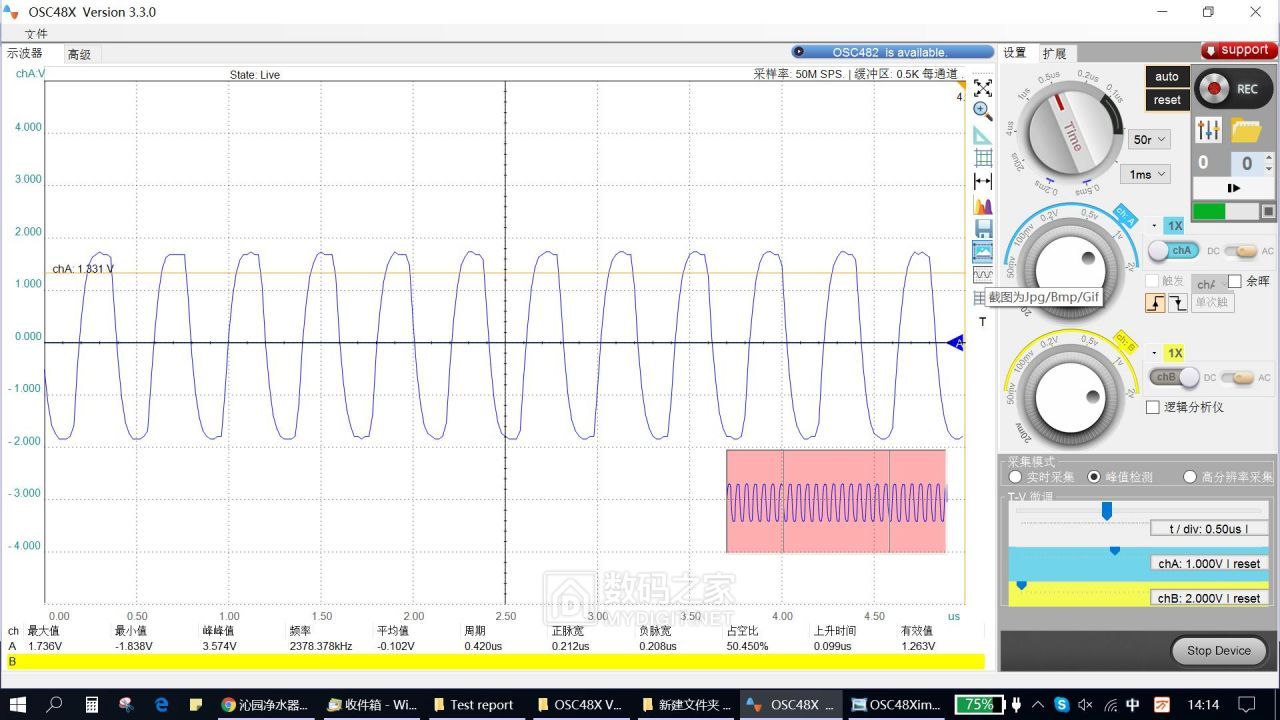The image size is (1280, 720).
Task: Click the Stop Device button
Action: click(x=1219, y=651)
